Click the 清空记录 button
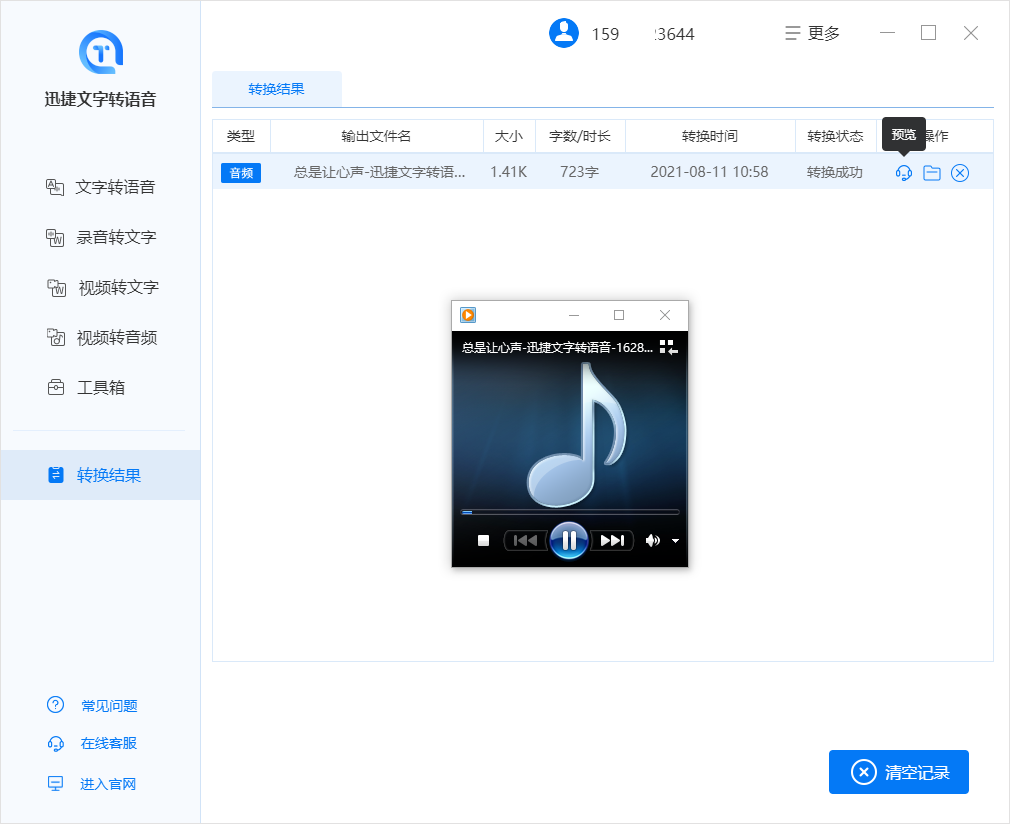 pos(899,772)
